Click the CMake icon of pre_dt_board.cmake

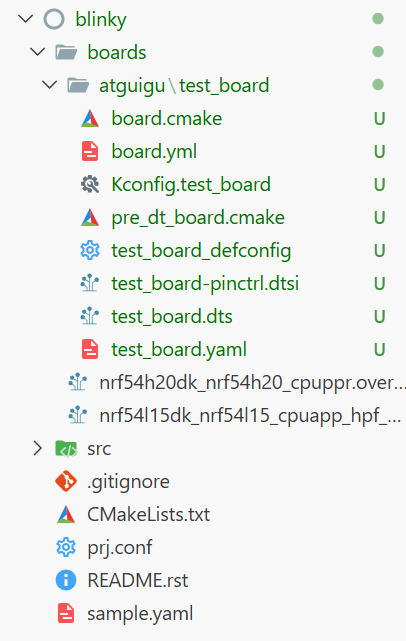tap(90, 217)
